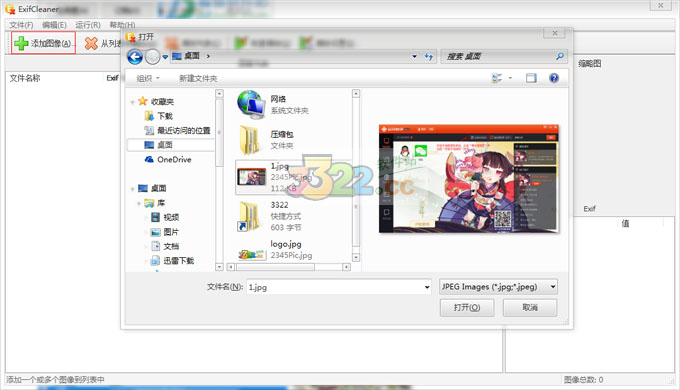Click the Add Image green plus button
This screenshot has width=680, height=390.
click(x=43, y=43)
